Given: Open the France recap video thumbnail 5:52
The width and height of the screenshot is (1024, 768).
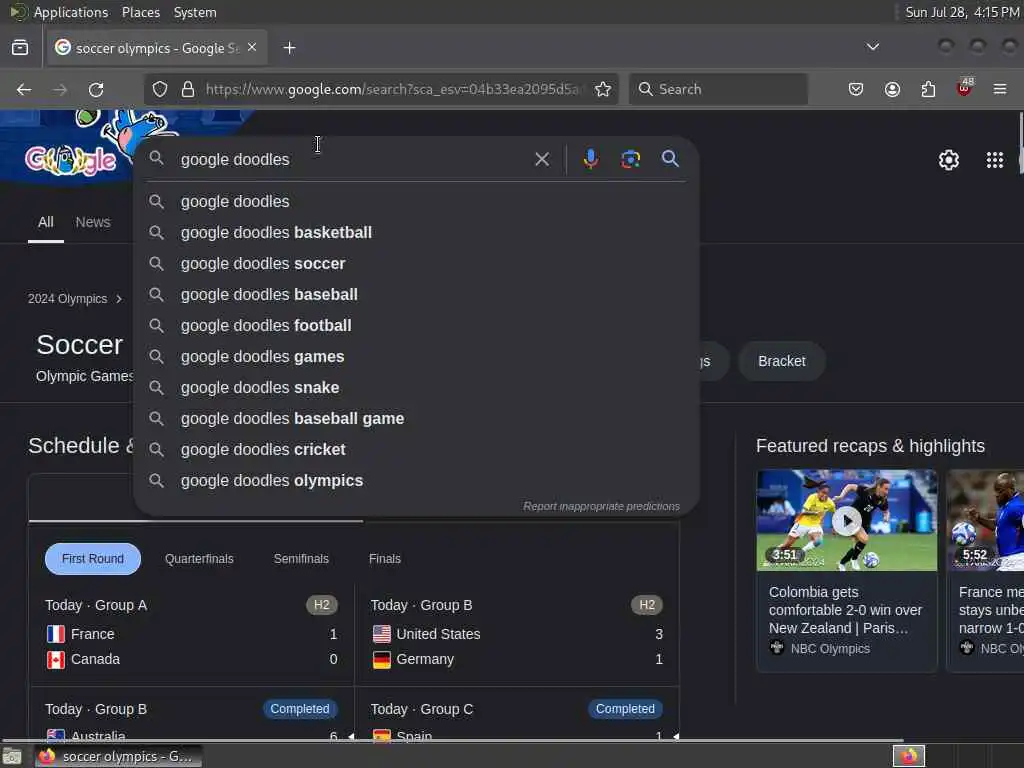Looking at the screenshot, I should click(985, 520).
